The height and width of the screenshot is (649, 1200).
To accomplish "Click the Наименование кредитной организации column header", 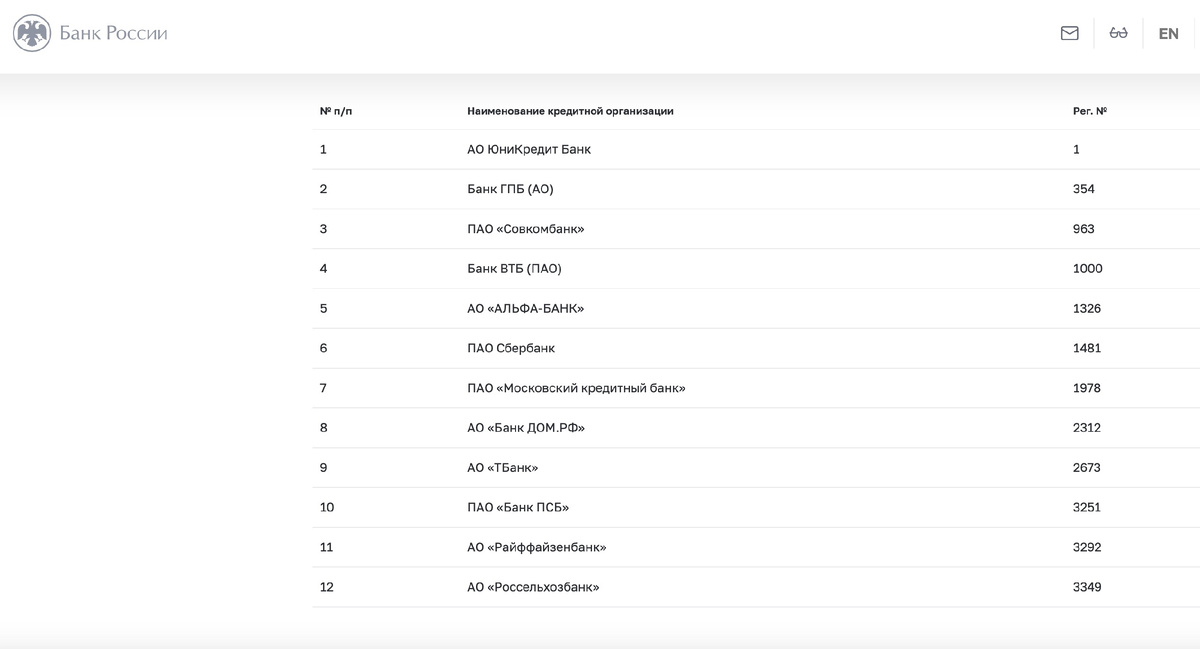I will (x=570, y=111).
